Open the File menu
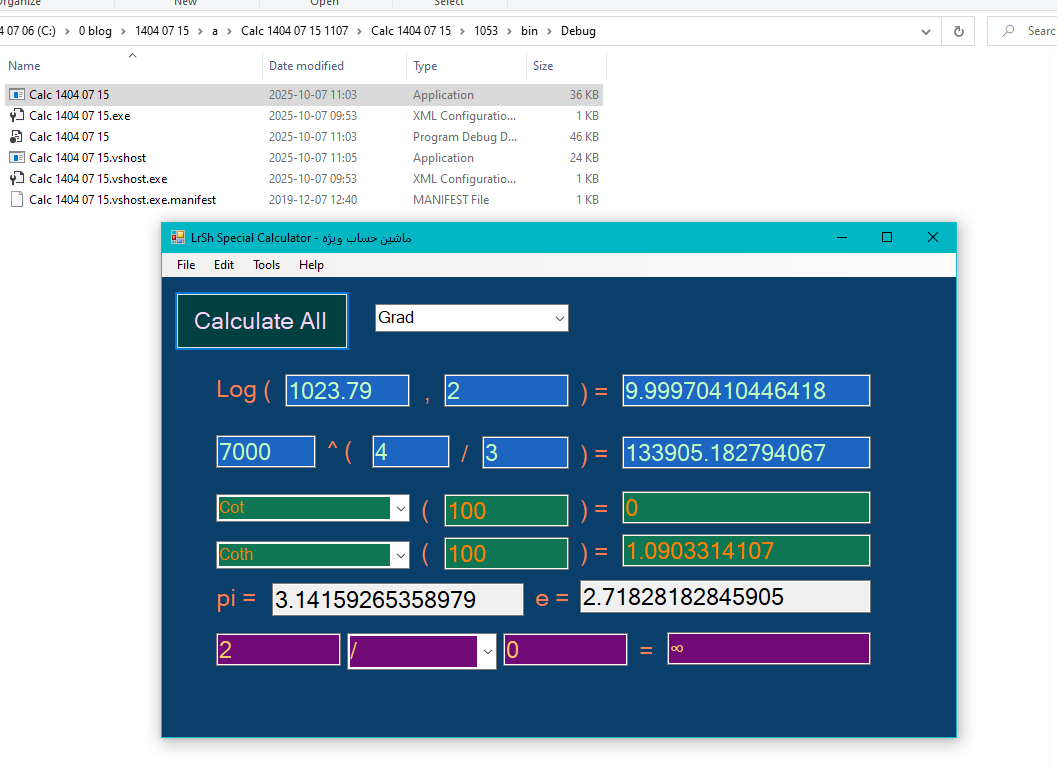This screenshot has height=768, width=1057. [186, 265]
